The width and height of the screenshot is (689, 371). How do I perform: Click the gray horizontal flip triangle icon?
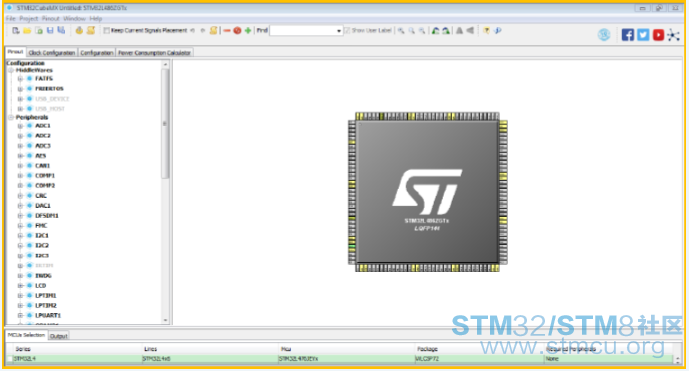(470, 30)
